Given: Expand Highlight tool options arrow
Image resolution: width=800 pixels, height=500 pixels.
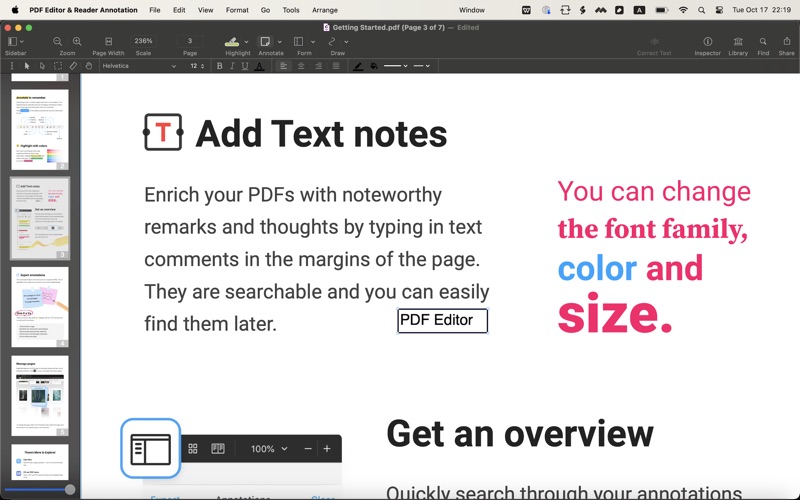Looking at the screenshot, I should click(246, 42).
